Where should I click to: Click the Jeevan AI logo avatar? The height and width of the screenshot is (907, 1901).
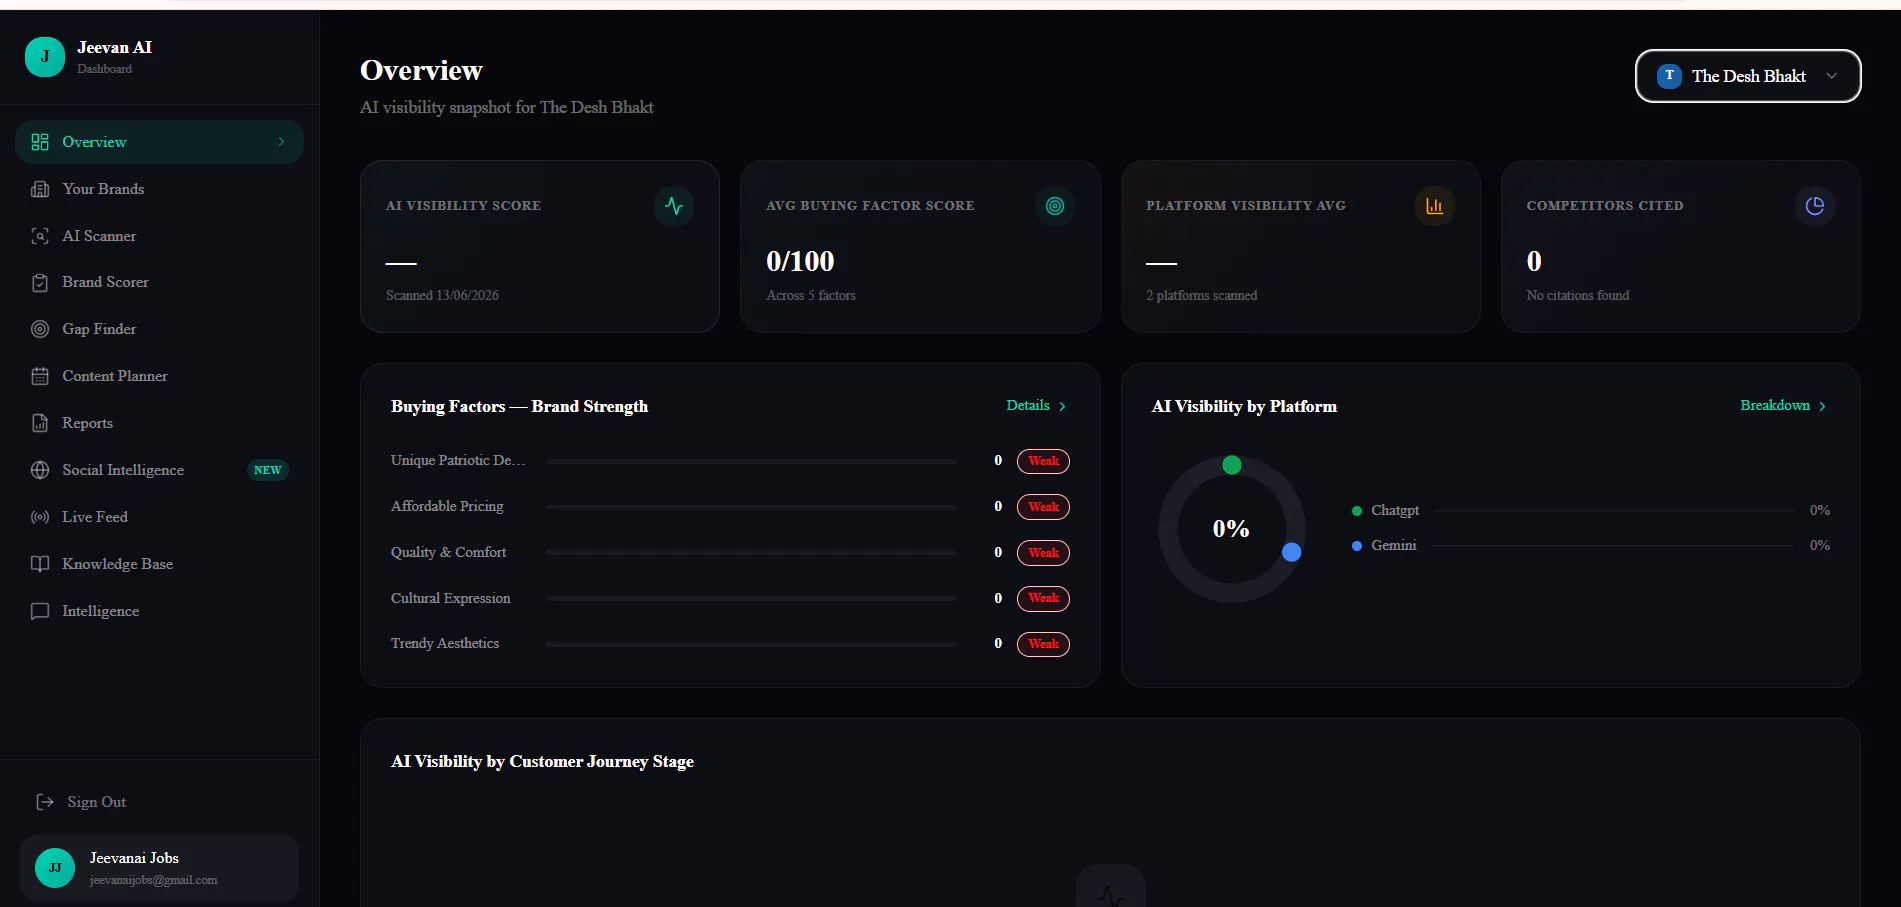(x=44, y=57)
